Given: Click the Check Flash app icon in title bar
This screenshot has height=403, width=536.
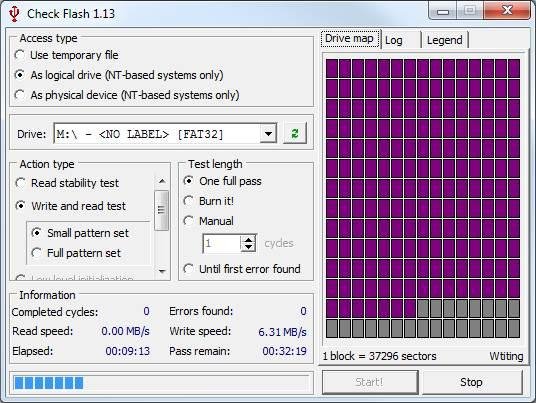Looking at the screenshot, I should (x=14, y=14).
